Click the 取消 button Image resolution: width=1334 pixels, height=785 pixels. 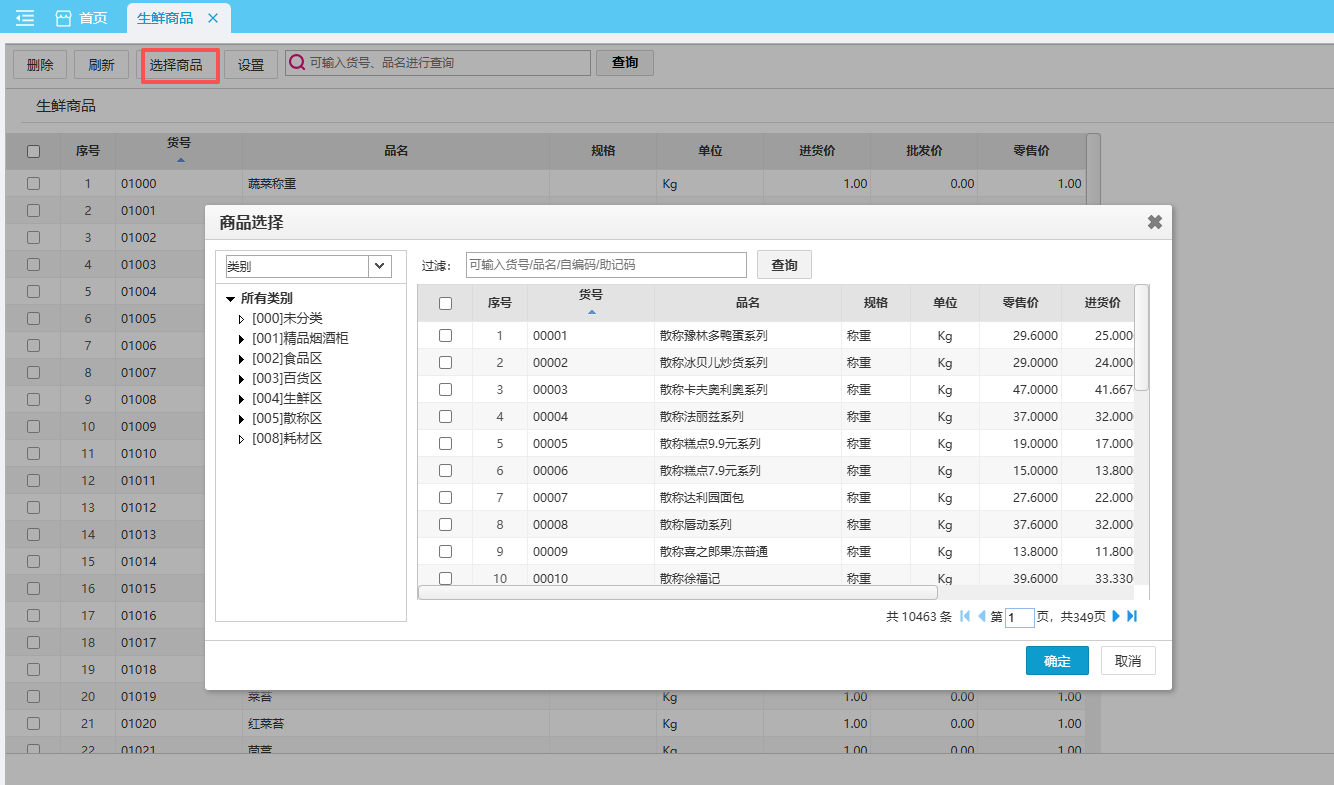click(1128, 661)
